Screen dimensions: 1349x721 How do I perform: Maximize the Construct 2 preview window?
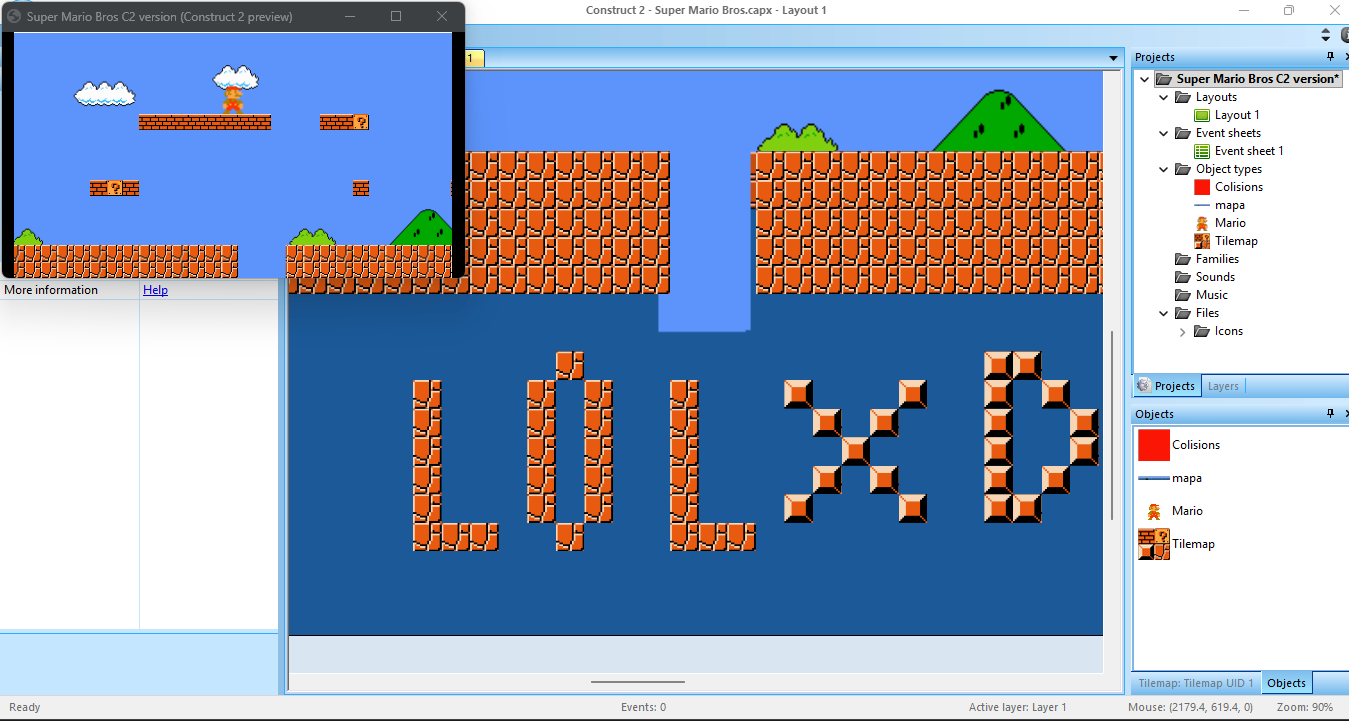396,16
